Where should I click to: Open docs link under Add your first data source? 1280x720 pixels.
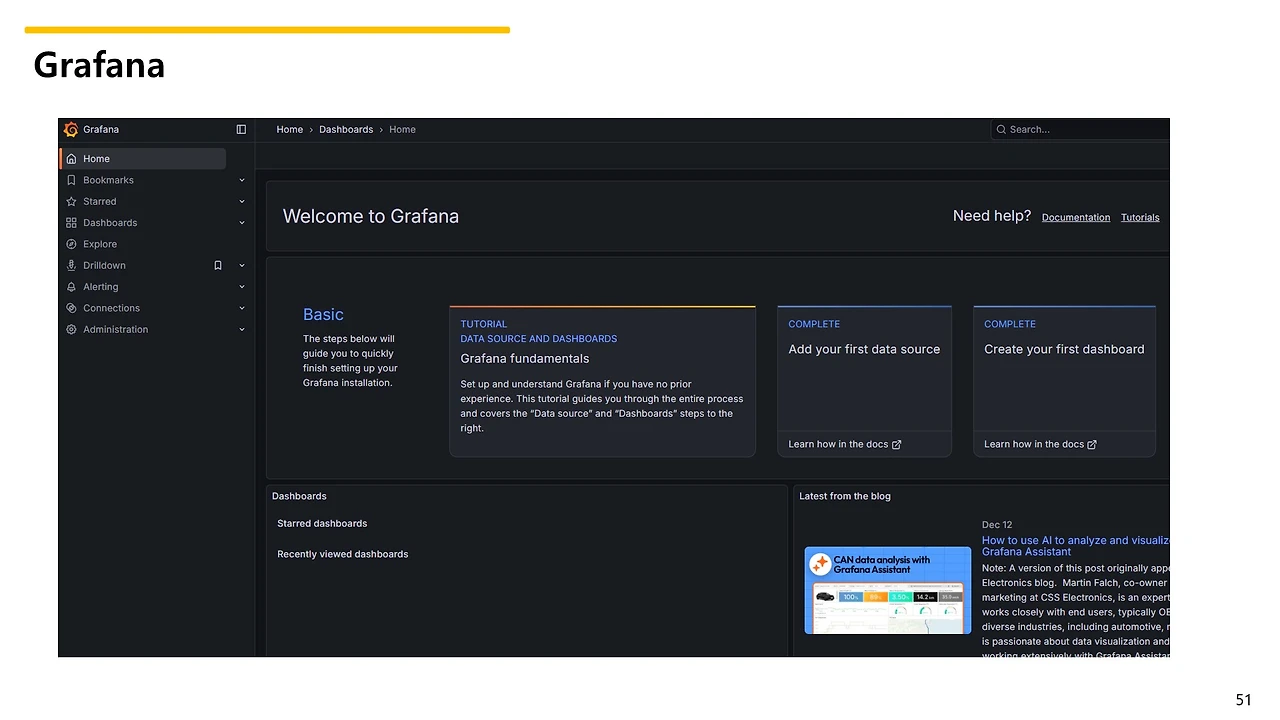845,444
